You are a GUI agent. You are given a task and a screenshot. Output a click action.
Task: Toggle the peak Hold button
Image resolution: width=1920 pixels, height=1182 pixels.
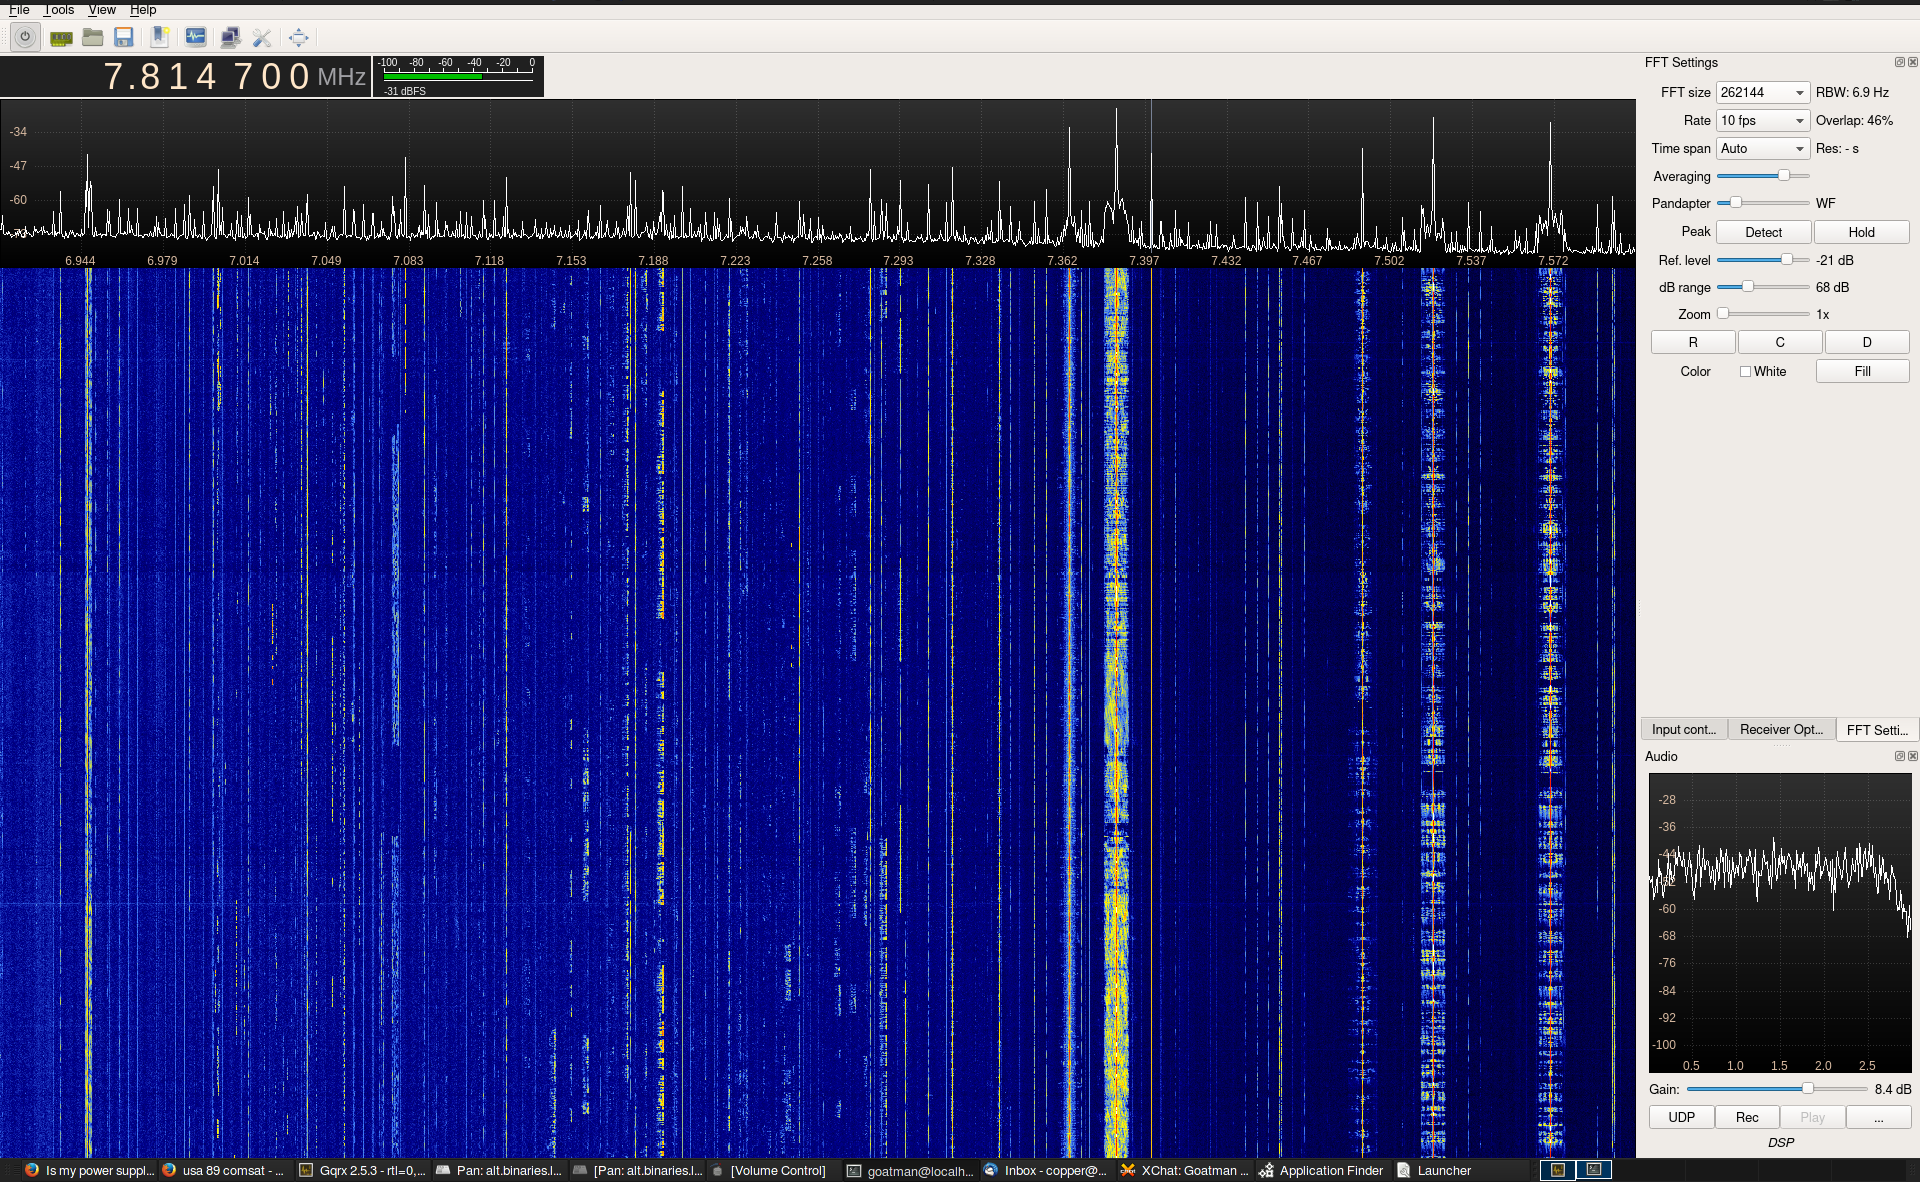[1862, 232]
